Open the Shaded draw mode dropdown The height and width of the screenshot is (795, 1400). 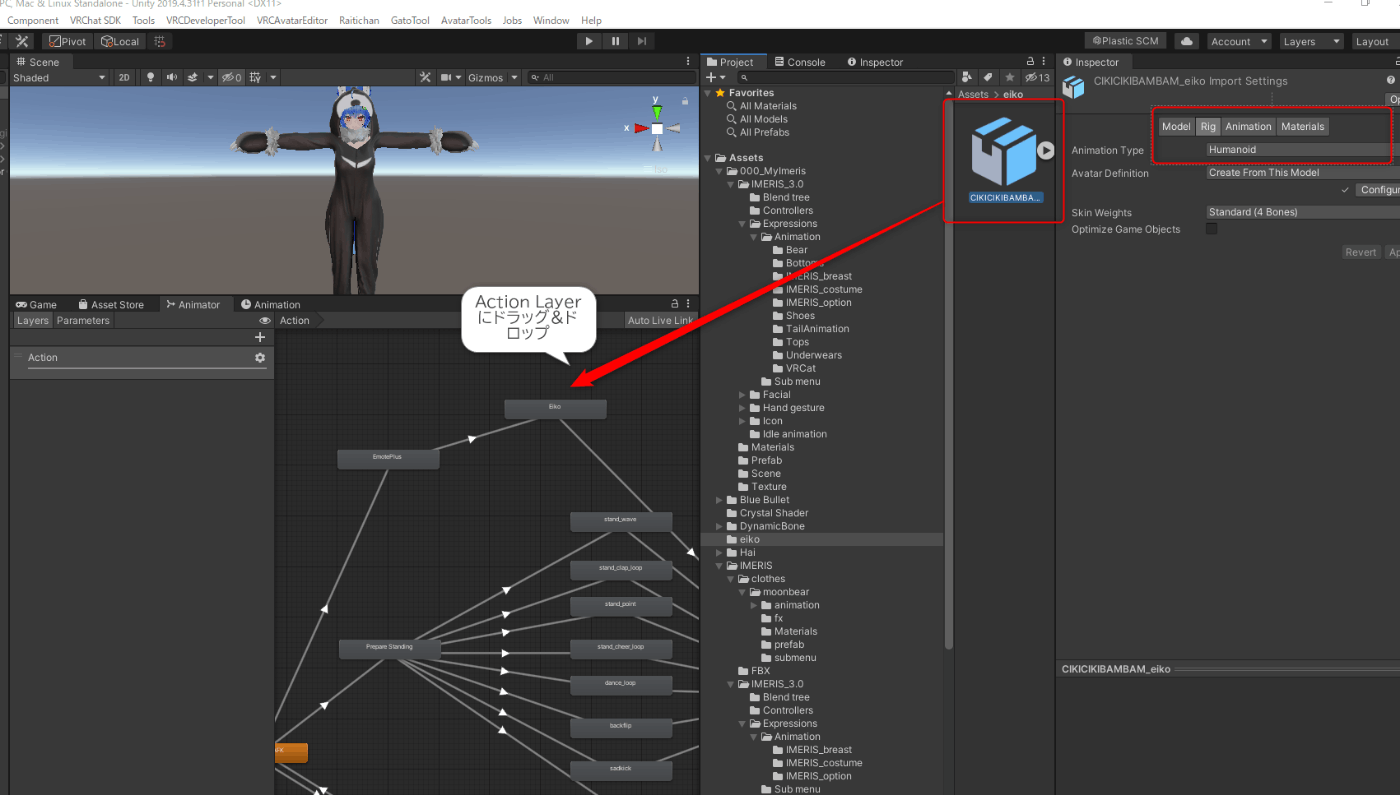click(59, 78)
